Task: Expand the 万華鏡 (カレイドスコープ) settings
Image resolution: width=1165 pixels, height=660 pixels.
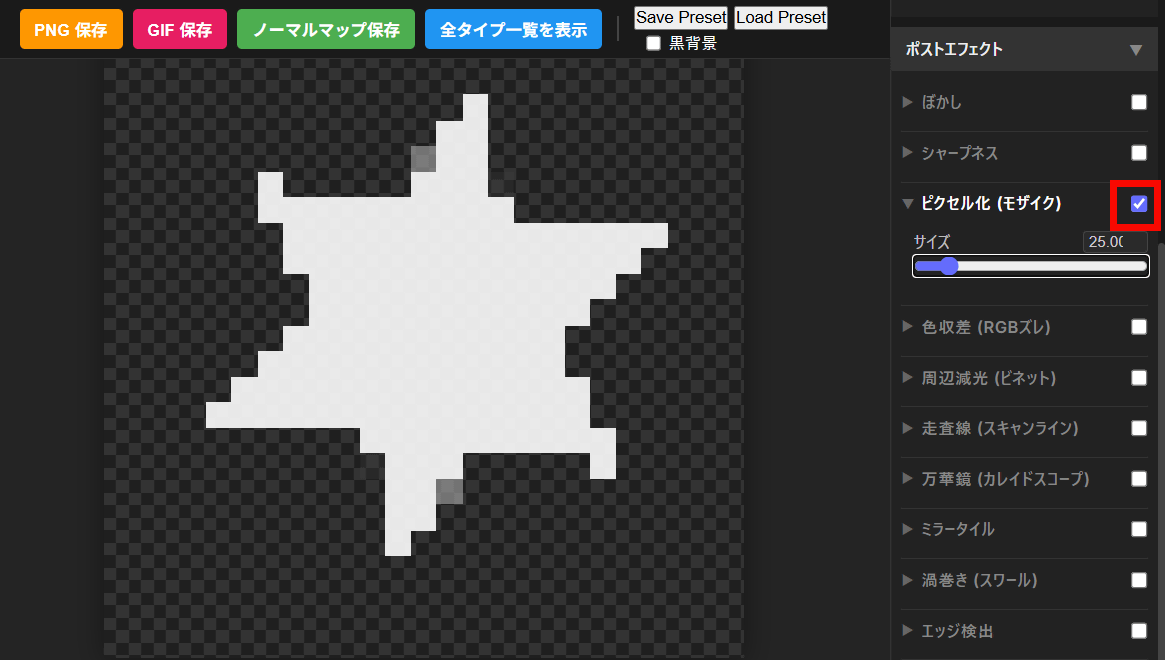Action: pyautogui.click(x=1004, y=479)
